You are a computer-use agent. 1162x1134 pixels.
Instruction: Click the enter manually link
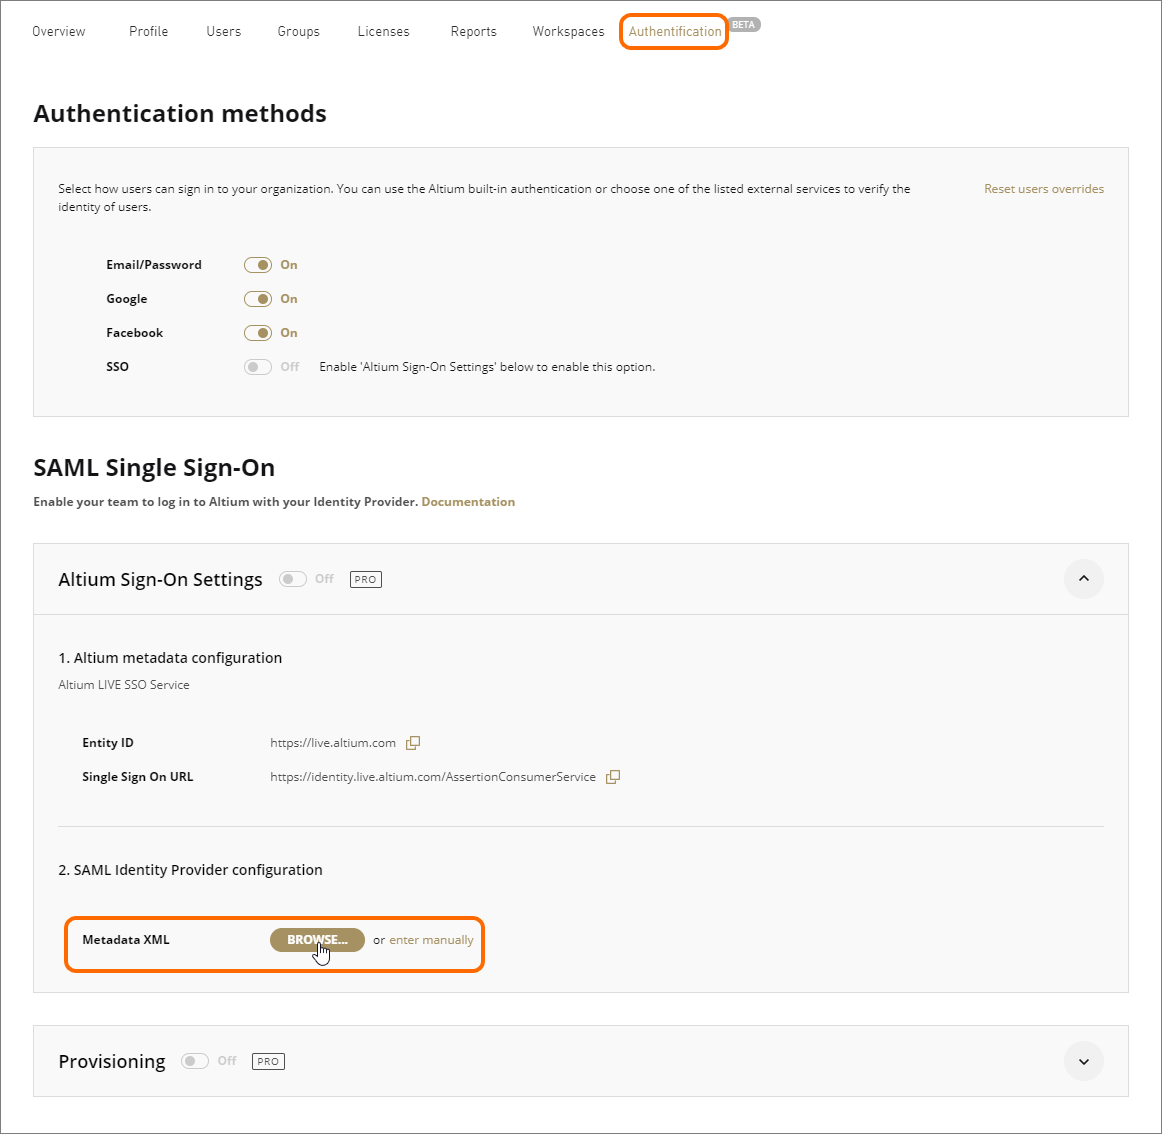431,940
